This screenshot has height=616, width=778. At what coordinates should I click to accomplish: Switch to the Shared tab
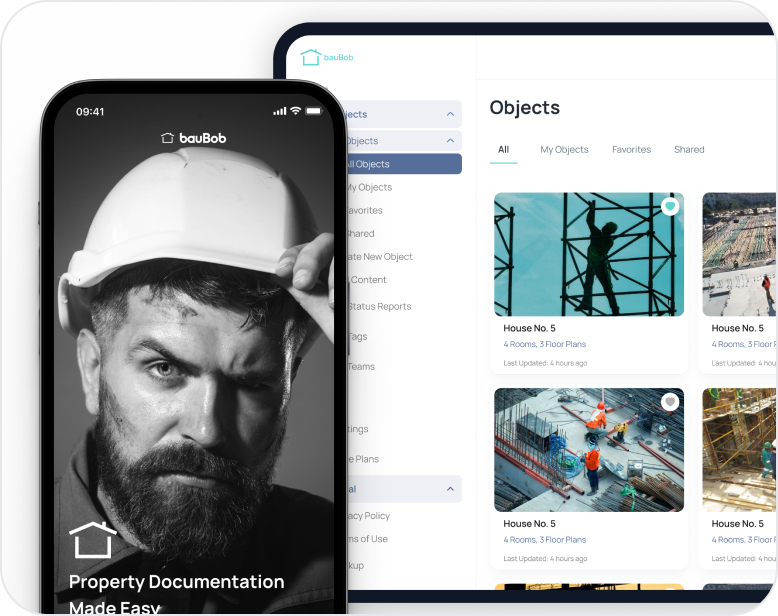coord(689,149)
